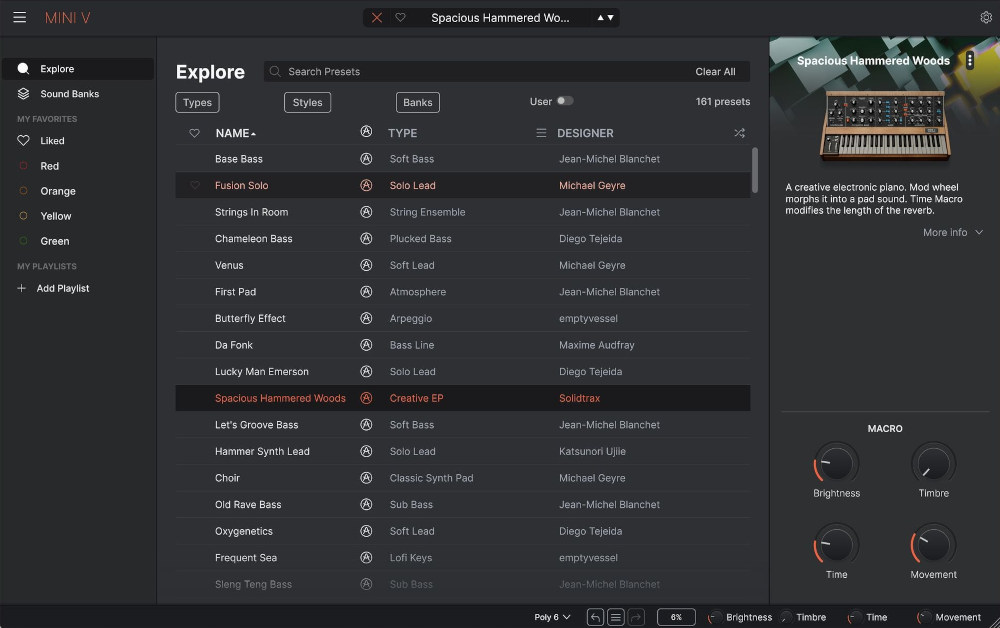Click the undo arrow in the bottom toolbar
This screenshot has width=1000, height=628.
click(x=594, y=617)
